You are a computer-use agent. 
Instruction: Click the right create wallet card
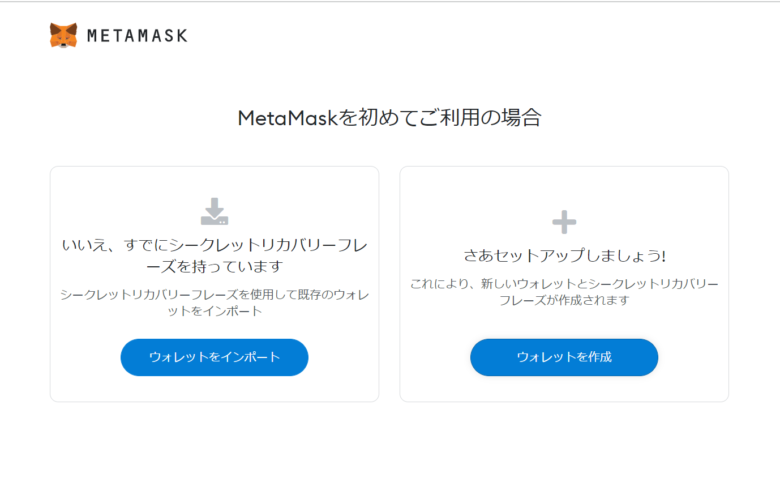pos(564,284)
